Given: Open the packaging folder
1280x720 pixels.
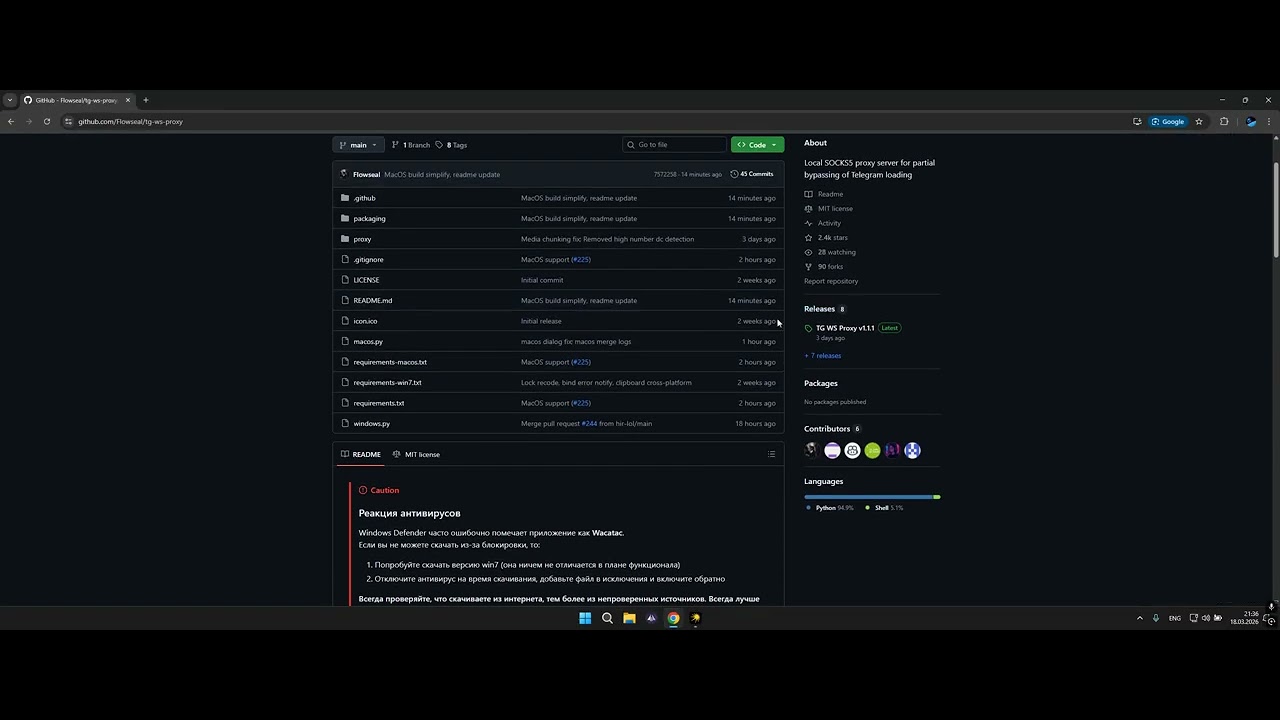Looking at the screenshot, I should pos(369,218).
